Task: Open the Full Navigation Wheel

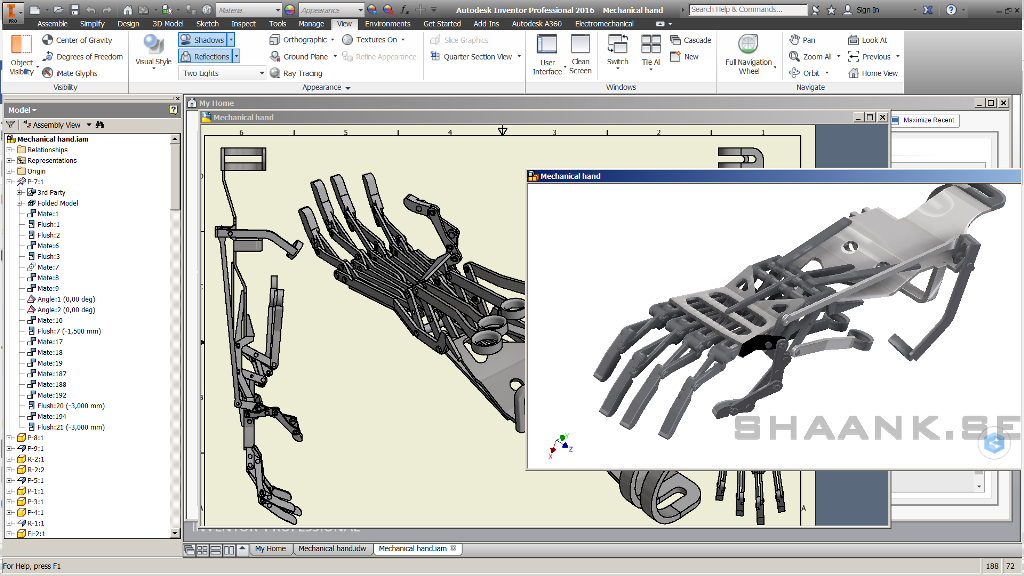Action: [748, 55]
